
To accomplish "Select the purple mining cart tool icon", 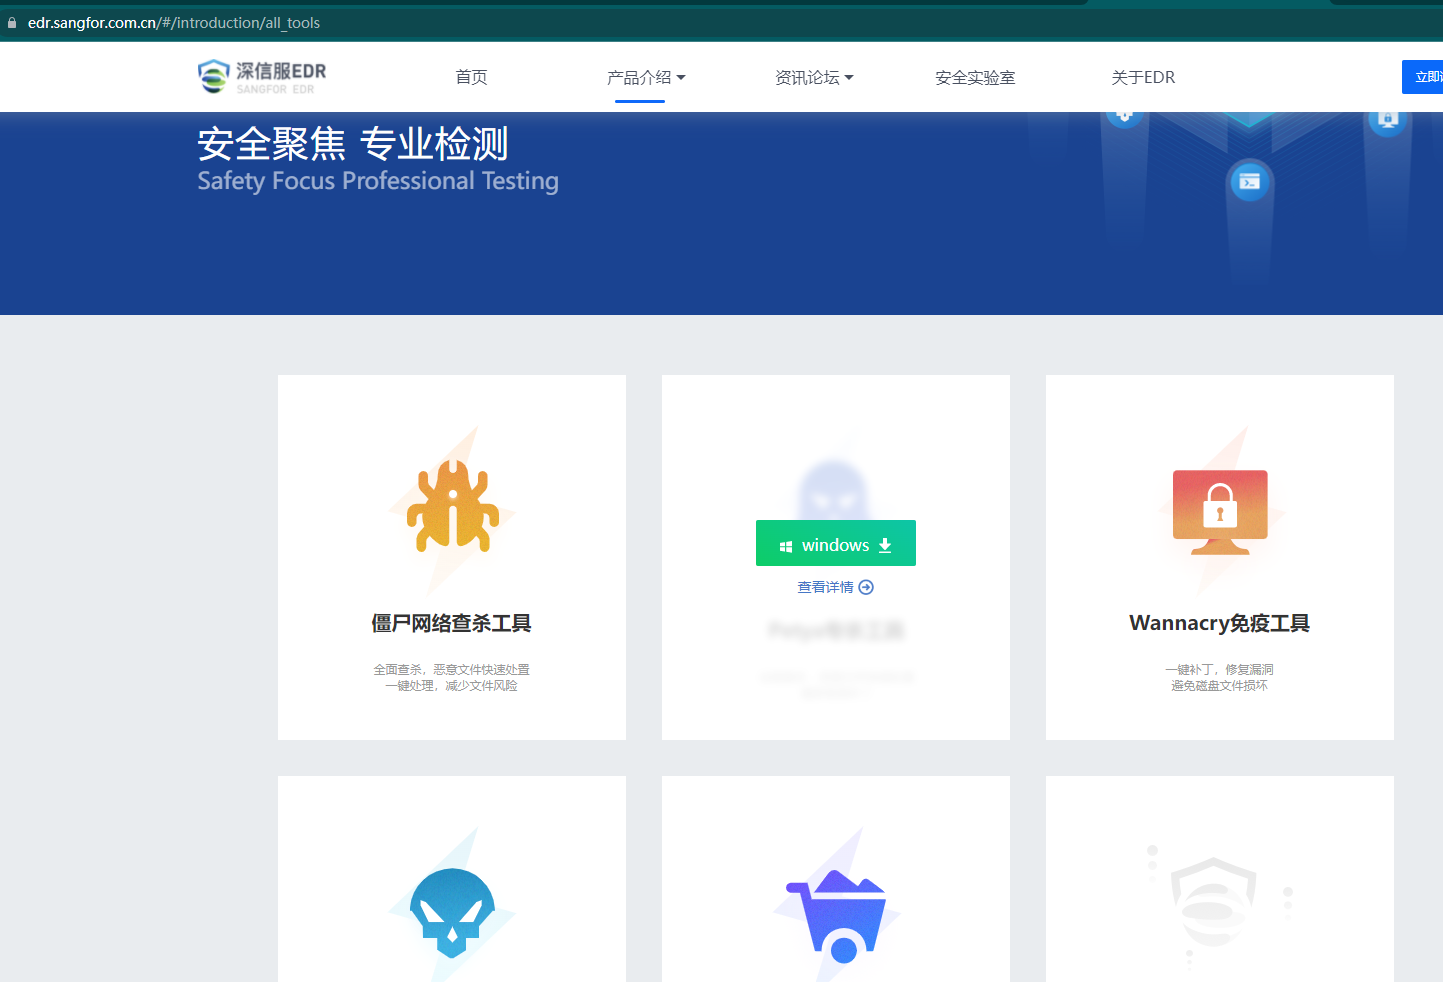I will click(x=836, y=916).
